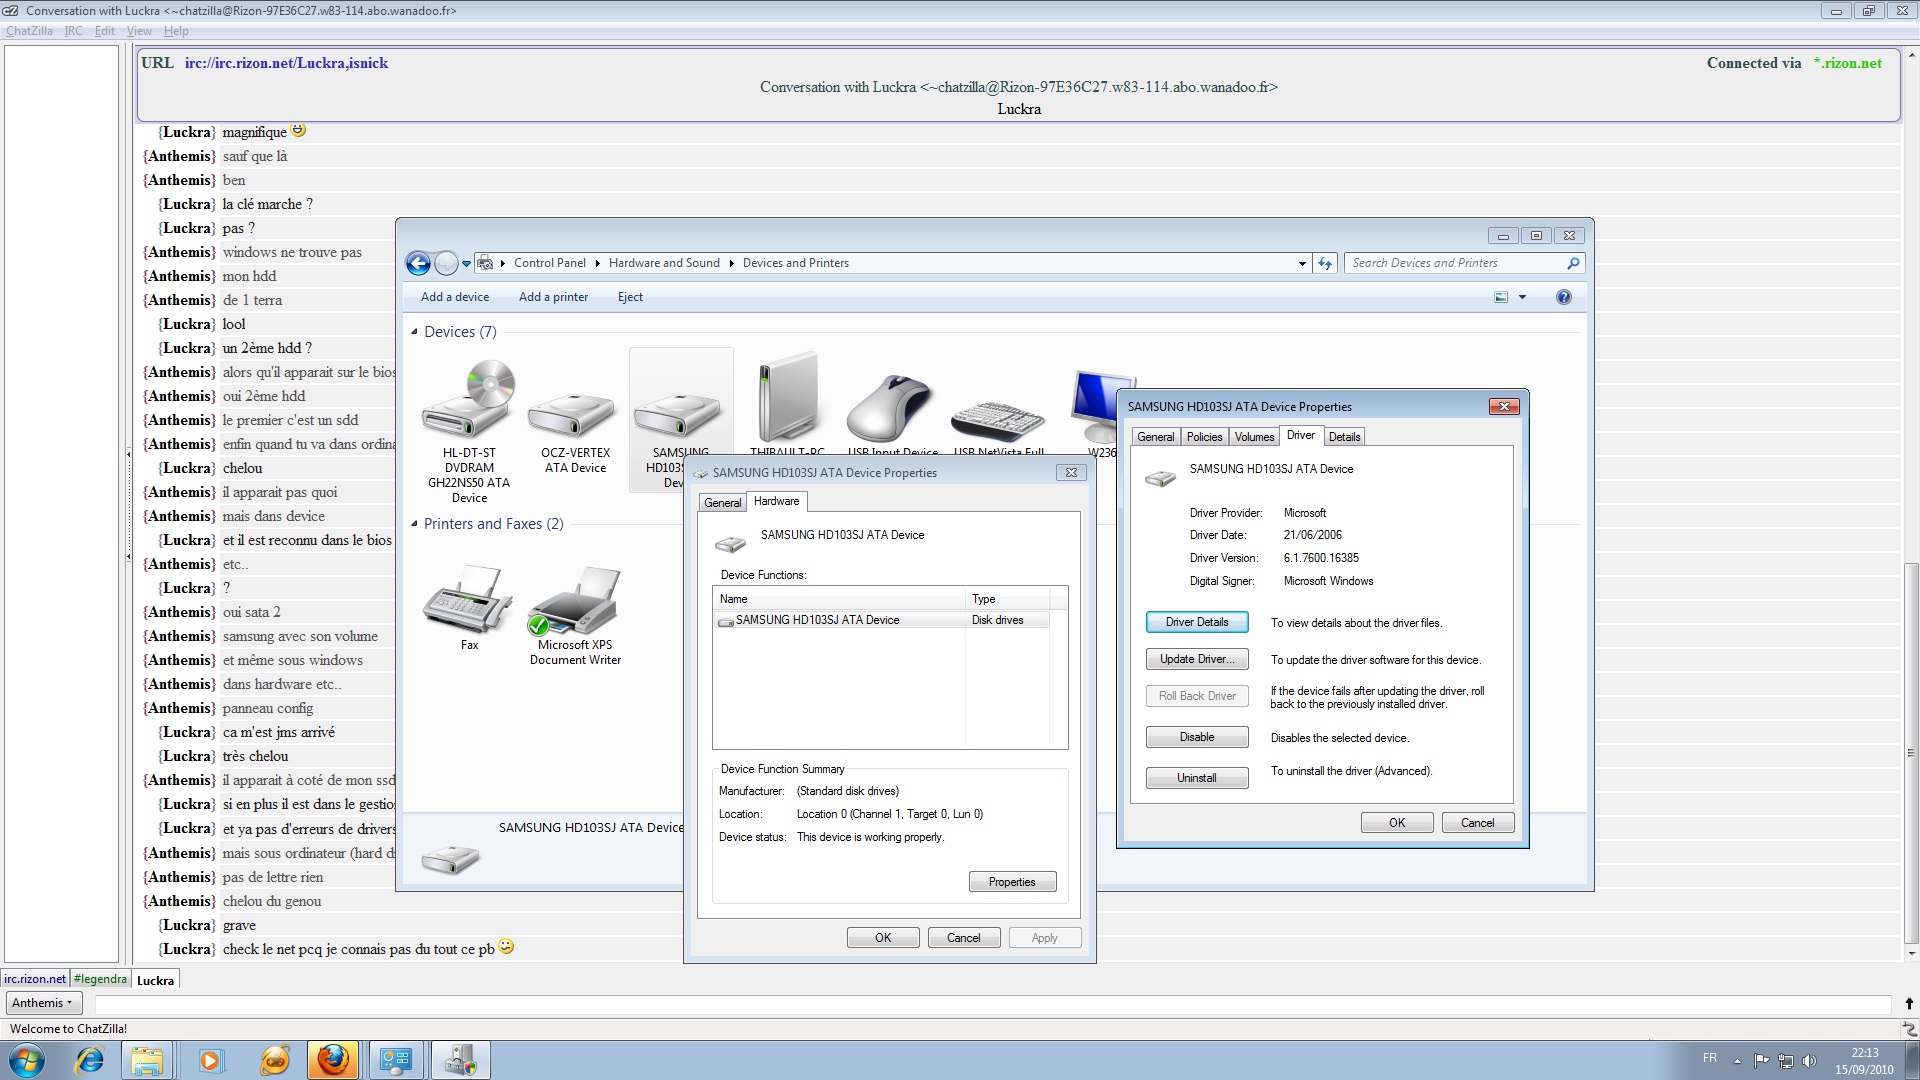Click the Disable button
This screenshot has height=1080, width=1920.
pyautogui.click(x=1197, y=737)
